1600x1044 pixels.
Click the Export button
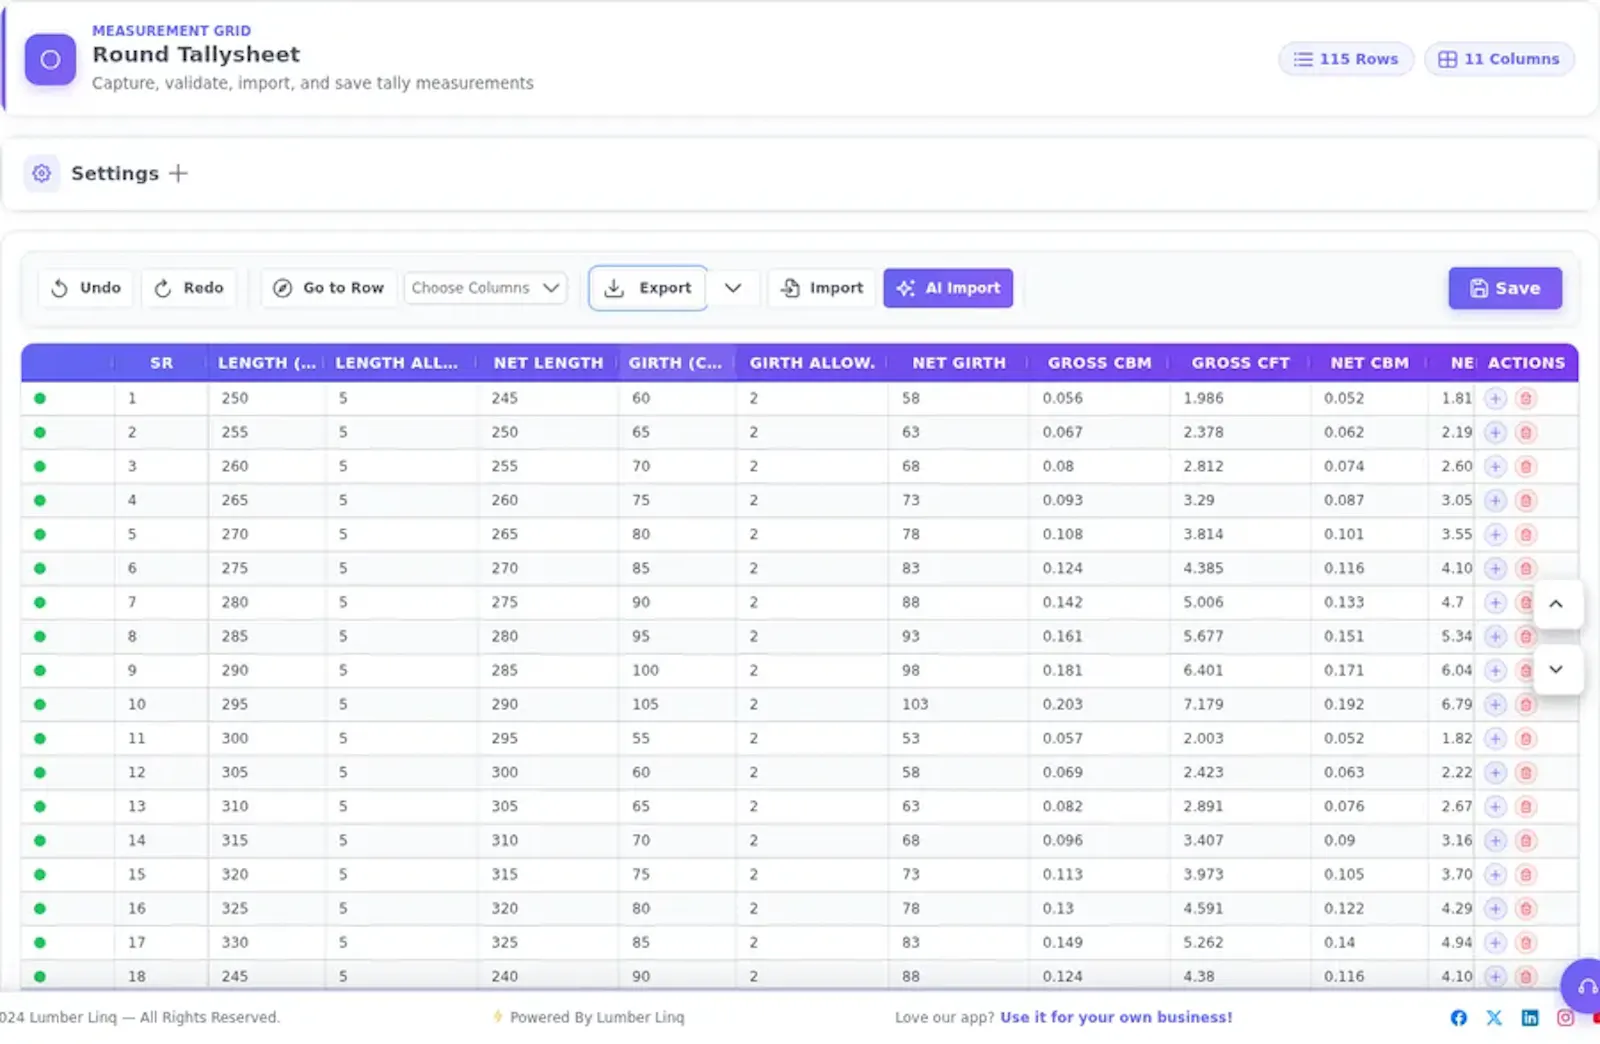click(x=648, y=288)
